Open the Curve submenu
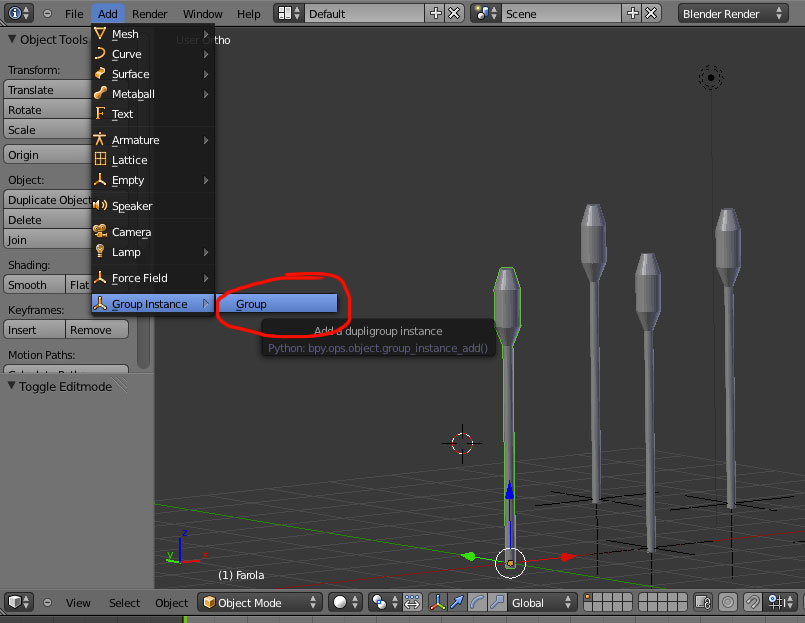This screenshot has height=623, width=805. 152,54
